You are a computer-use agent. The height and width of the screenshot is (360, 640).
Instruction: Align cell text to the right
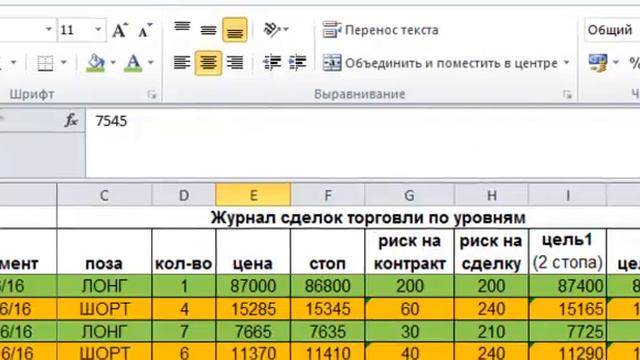(235, 63)
